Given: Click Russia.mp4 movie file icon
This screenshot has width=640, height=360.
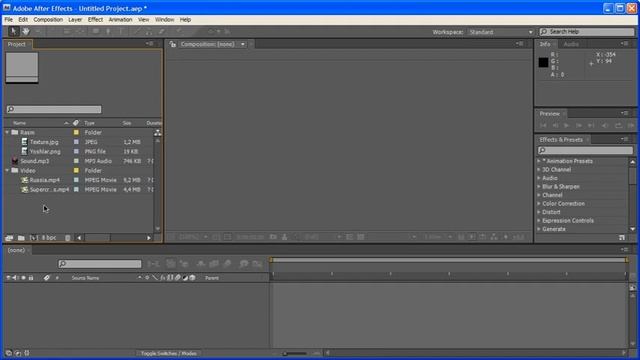Looking at the screenshot, I should click(24, 180).
